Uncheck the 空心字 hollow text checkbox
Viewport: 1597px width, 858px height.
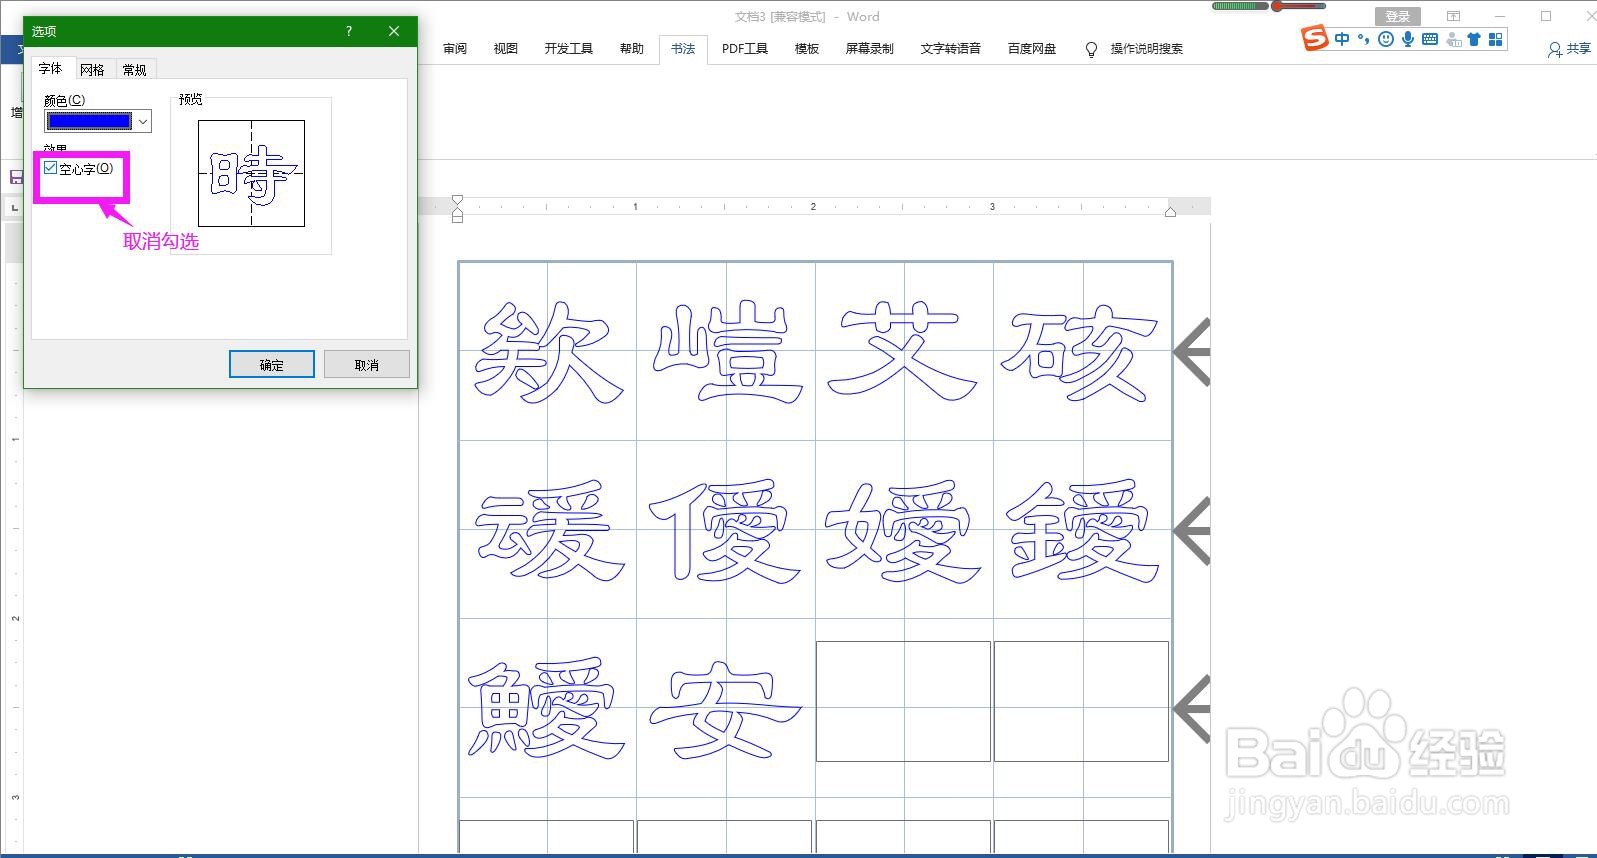click(x=51, y=168)
